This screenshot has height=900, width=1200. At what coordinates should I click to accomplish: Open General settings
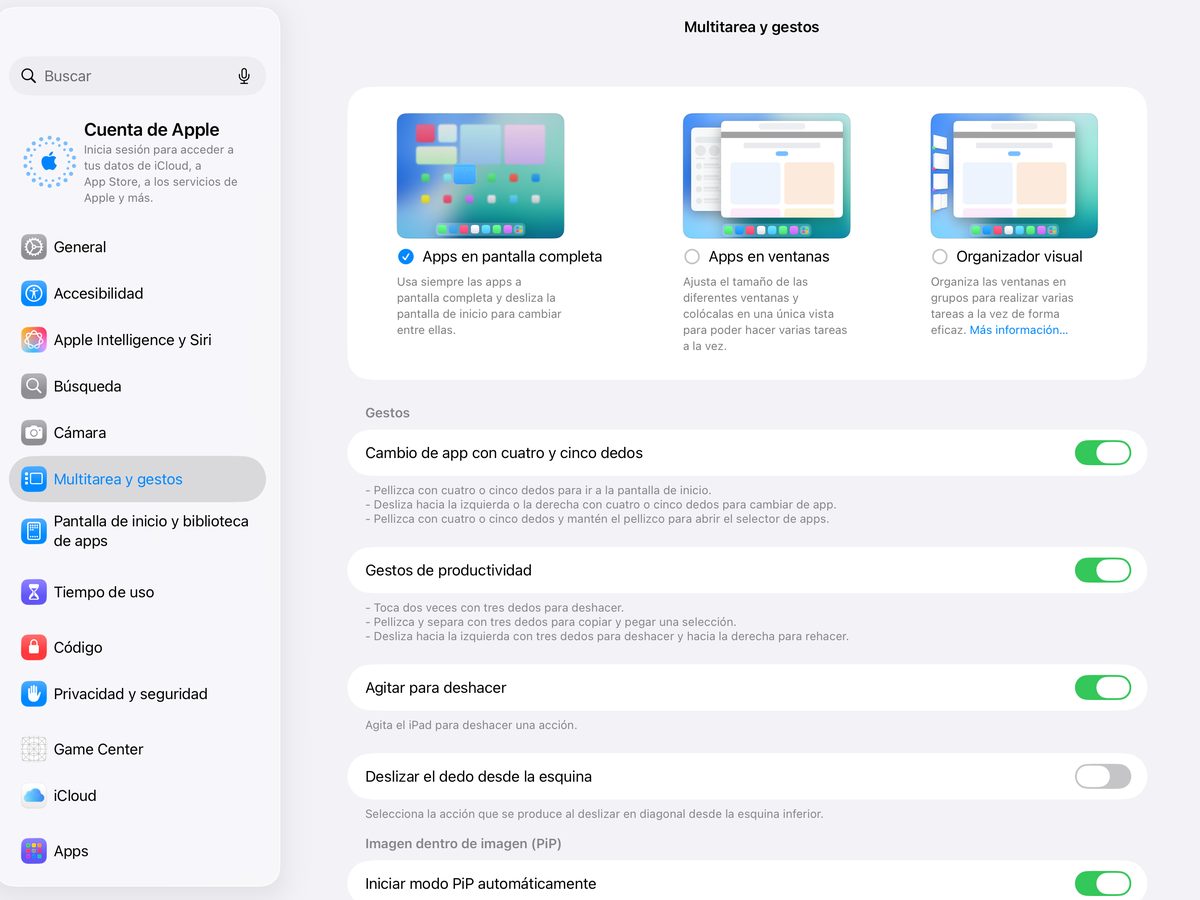pos(137,247)
